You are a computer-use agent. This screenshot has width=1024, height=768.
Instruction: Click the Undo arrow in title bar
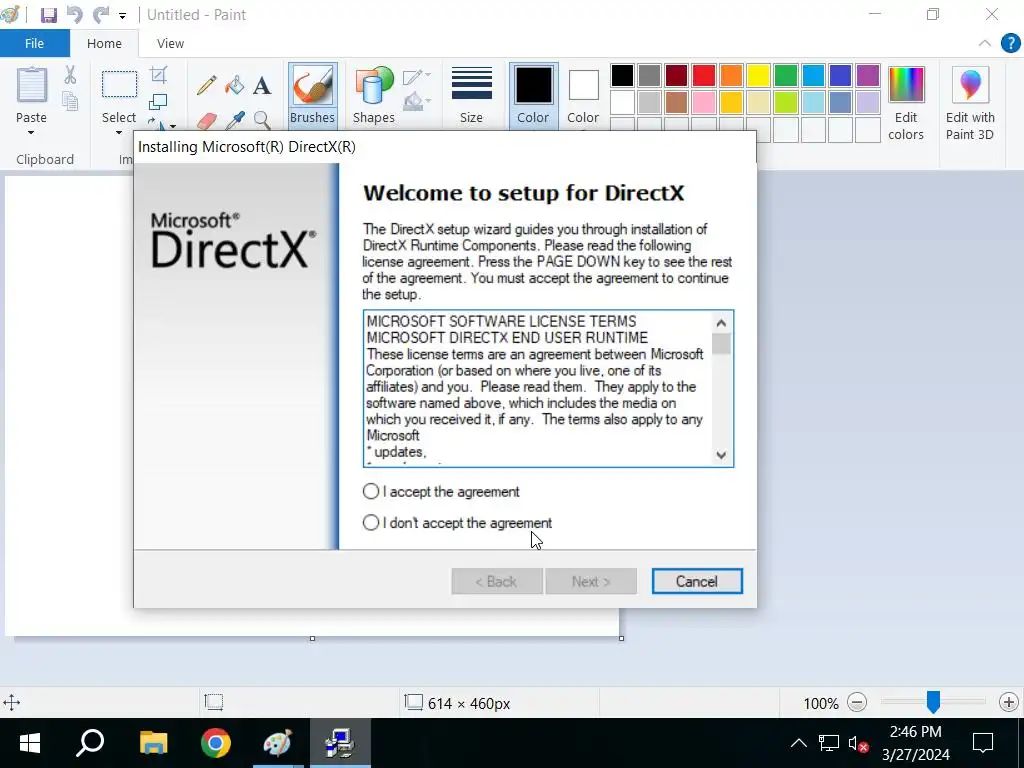(x=75, y=14)
